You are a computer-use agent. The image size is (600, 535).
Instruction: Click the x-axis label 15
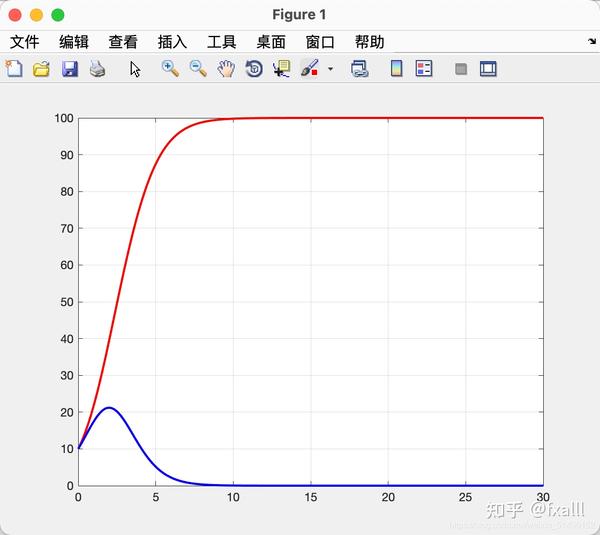pos(311,497)
